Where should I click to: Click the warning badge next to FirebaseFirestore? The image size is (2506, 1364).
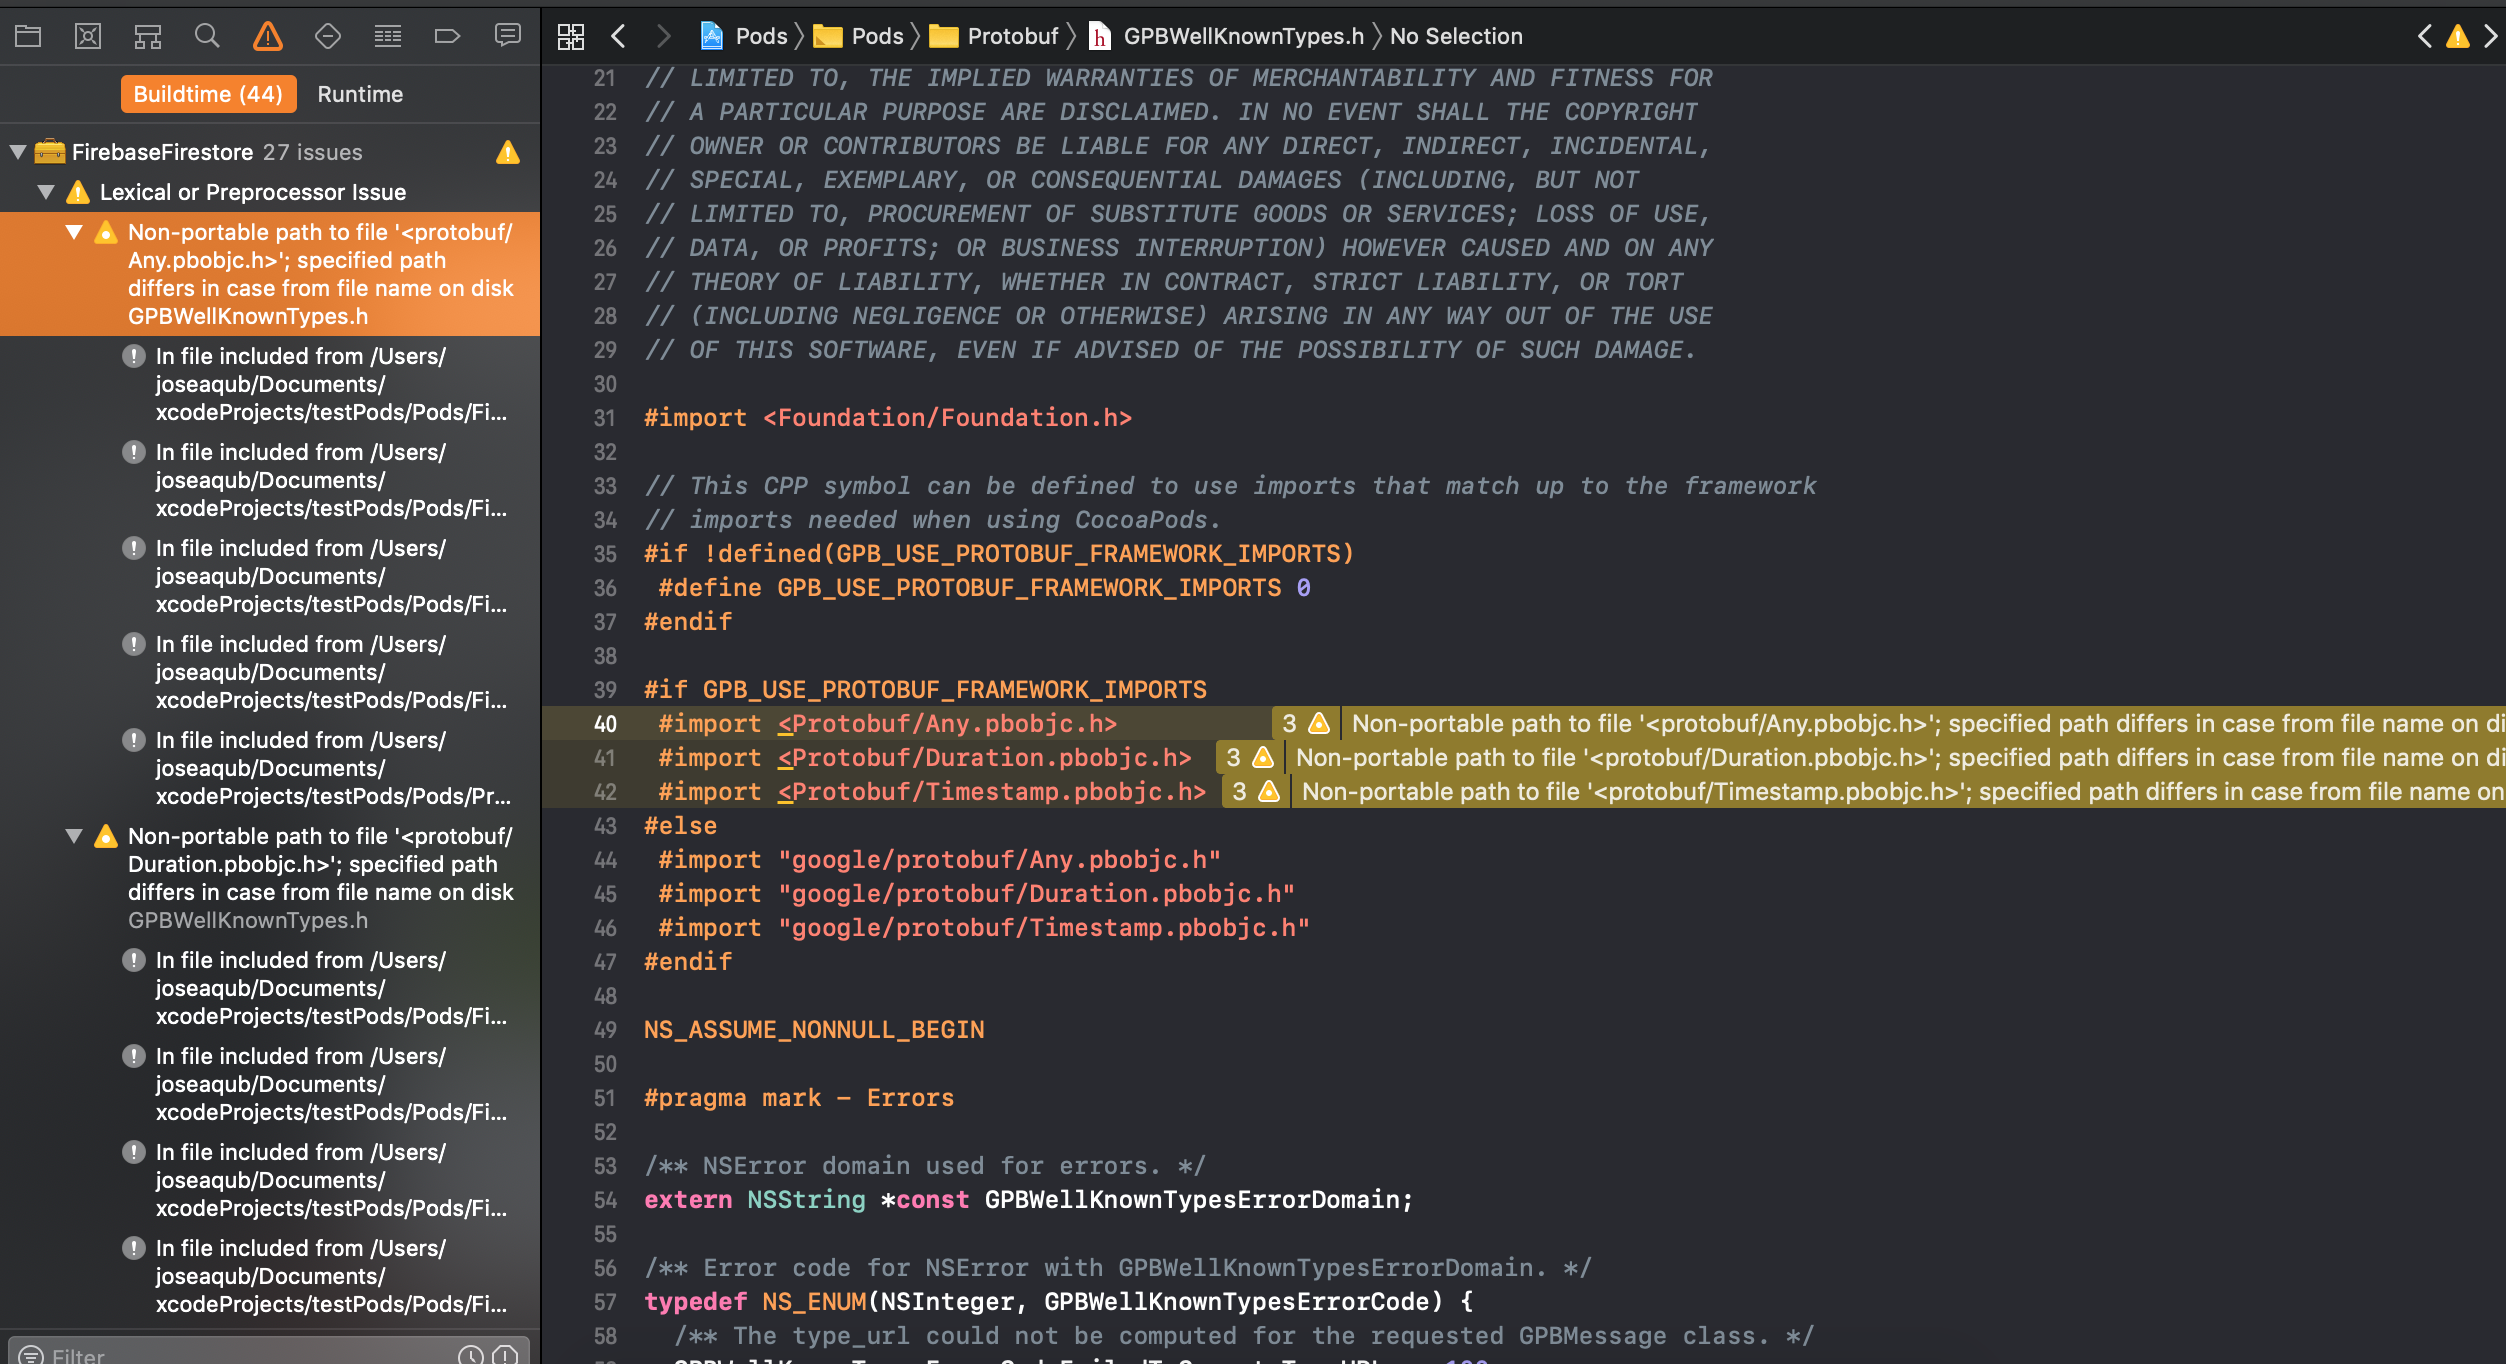(508, 152)
